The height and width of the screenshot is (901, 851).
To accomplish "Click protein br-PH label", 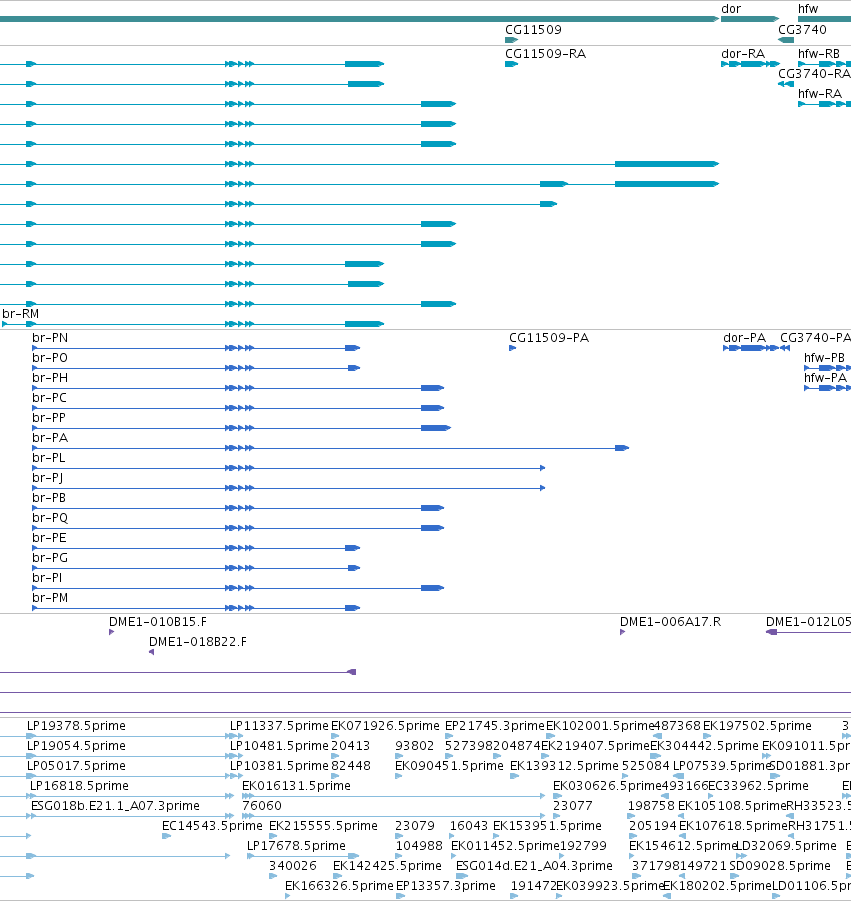I will click(x=50, y=378).
